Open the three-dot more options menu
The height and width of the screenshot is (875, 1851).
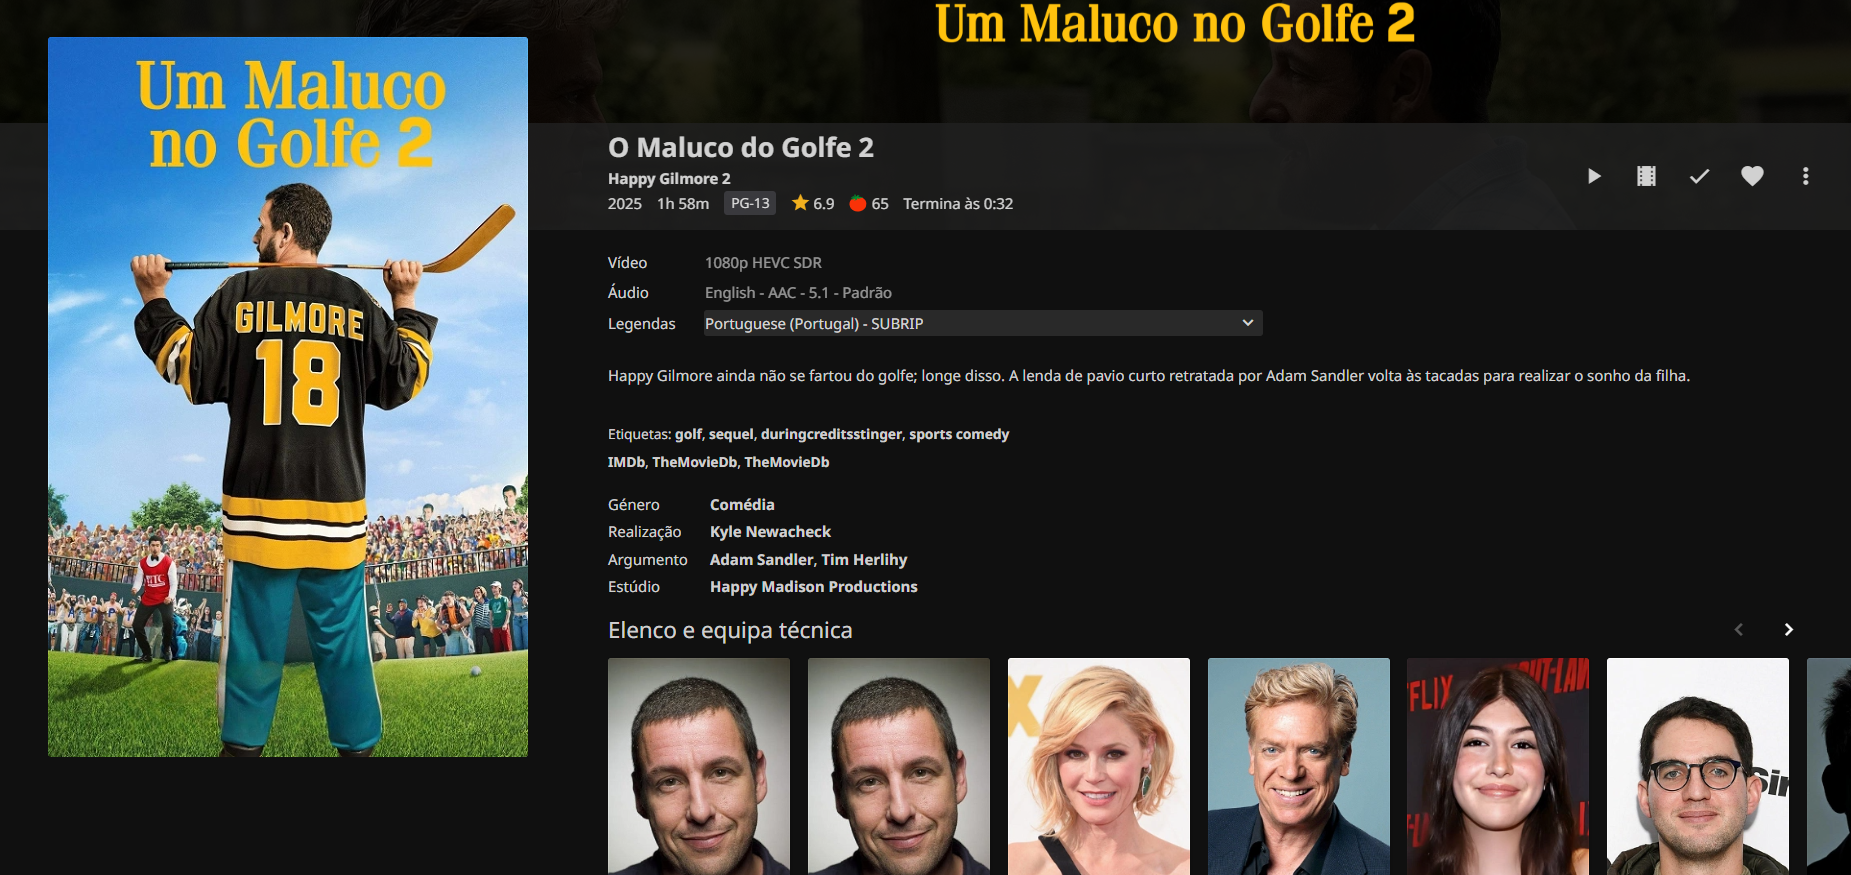point(1805,176)
